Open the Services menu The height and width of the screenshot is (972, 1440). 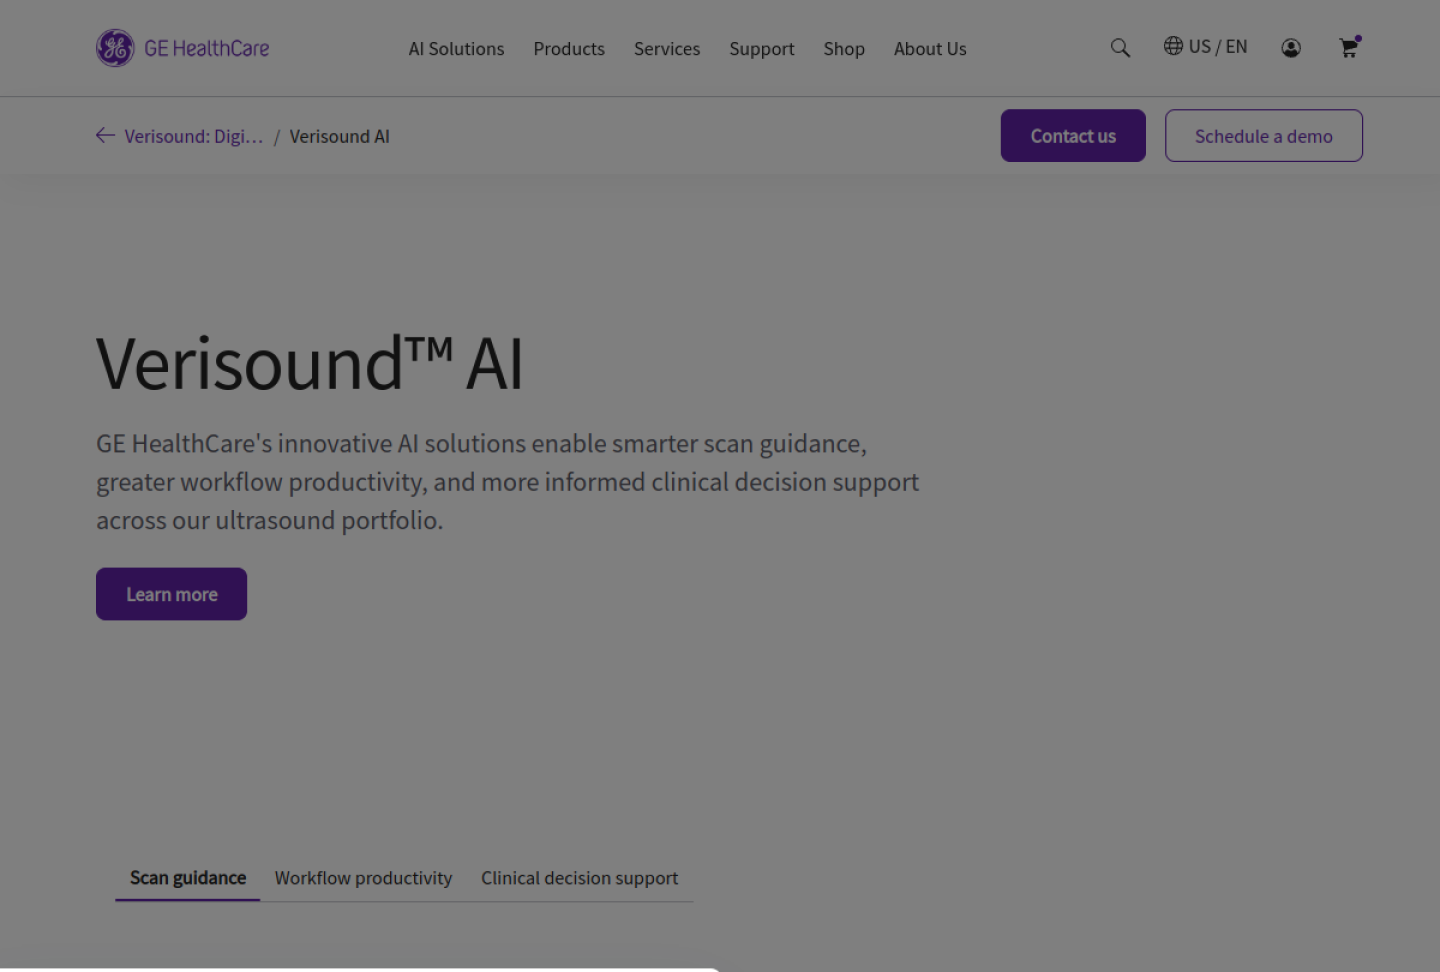[667, 49]
